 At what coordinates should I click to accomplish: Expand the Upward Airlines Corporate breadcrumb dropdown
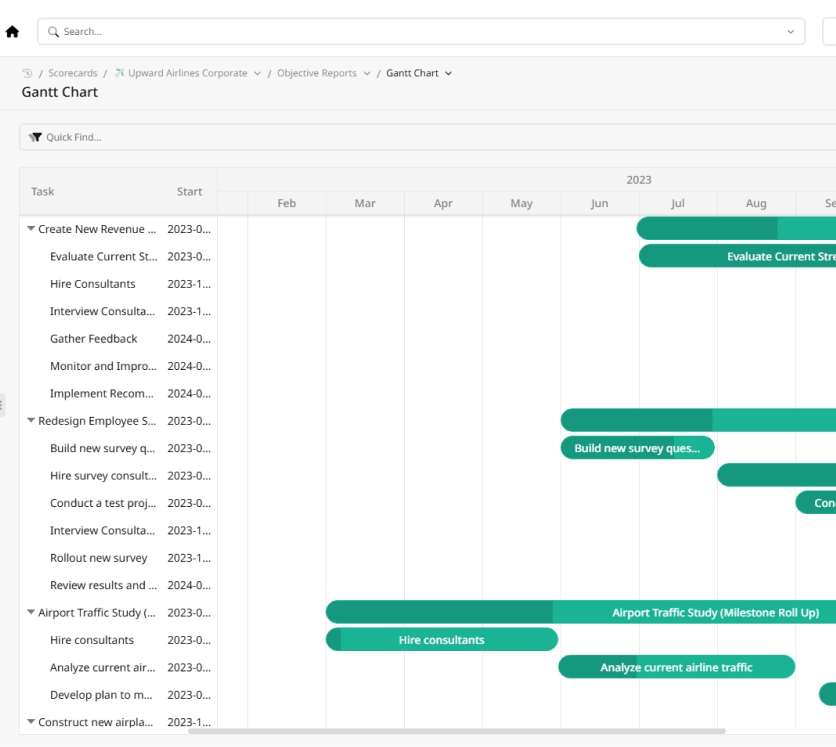tap(258, 74)
